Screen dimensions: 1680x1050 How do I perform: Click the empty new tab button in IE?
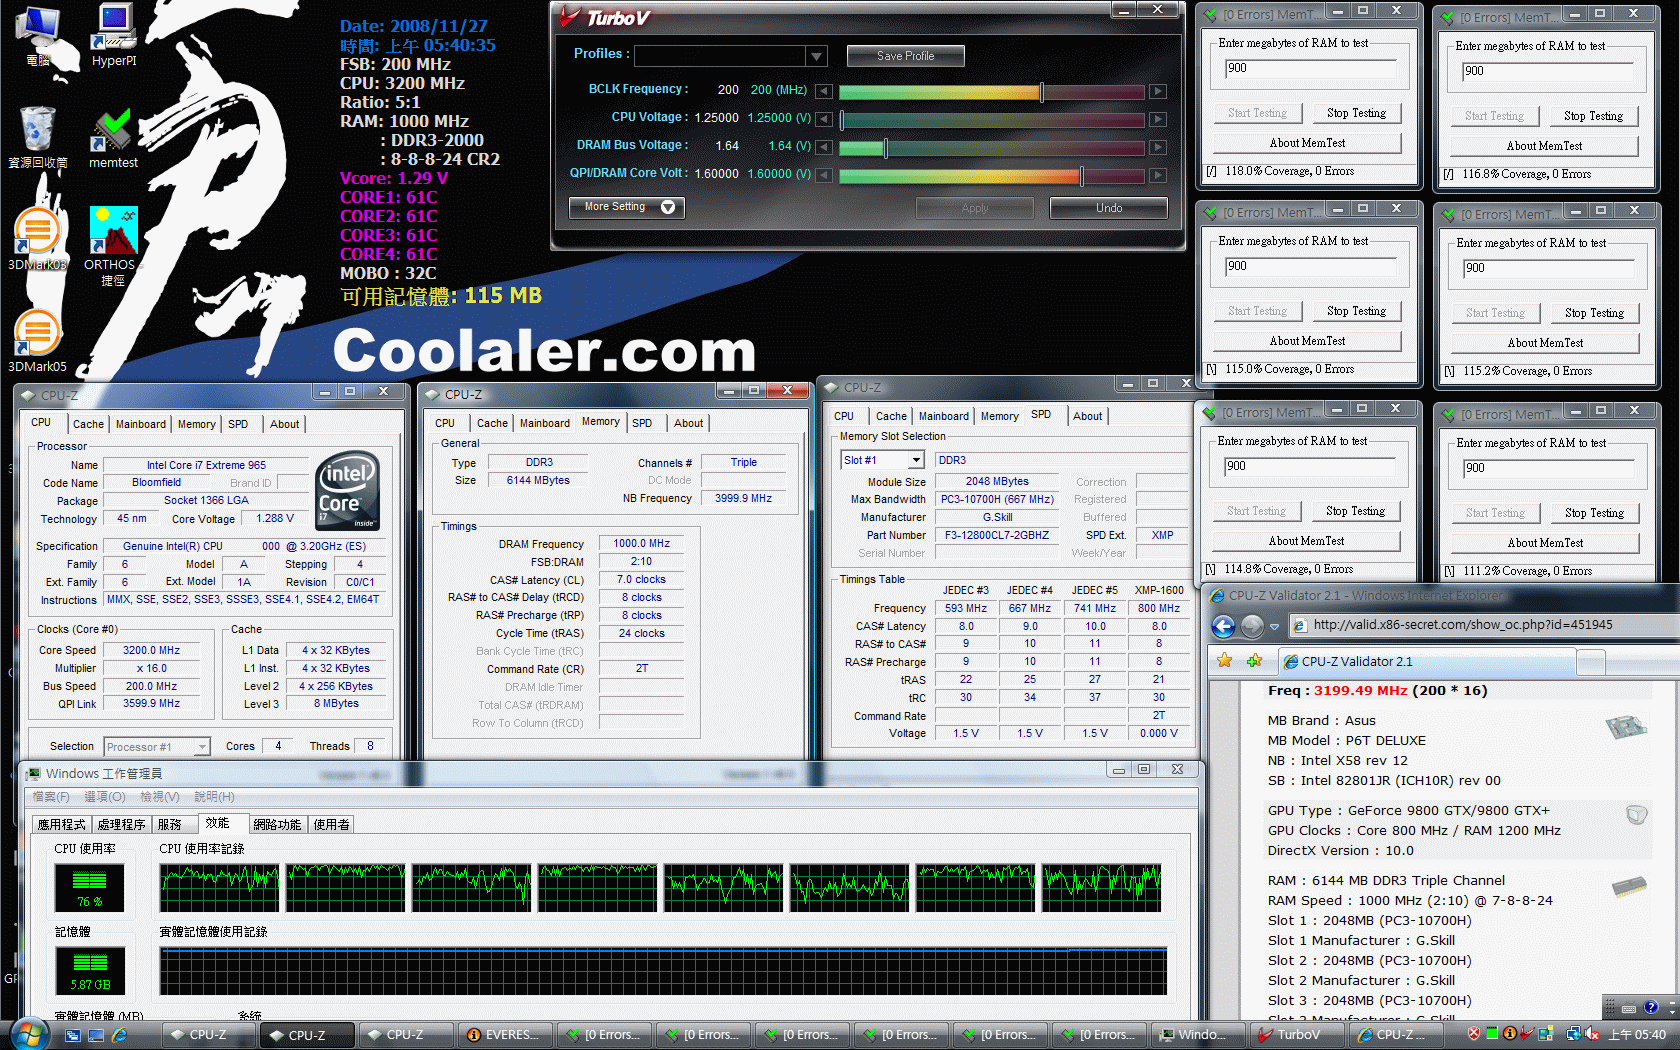[1591, 662]
